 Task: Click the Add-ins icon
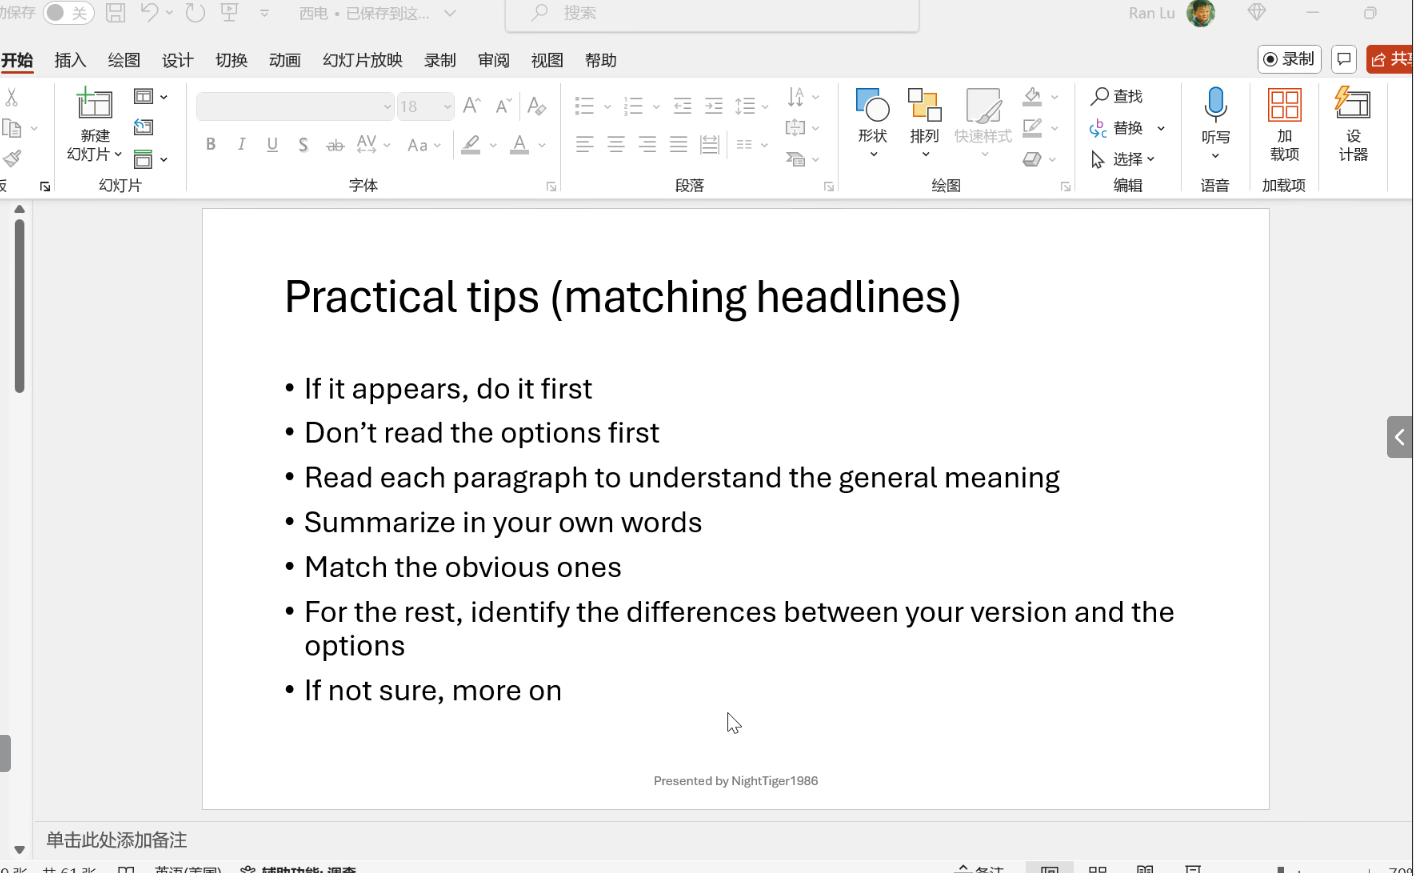[1284, 105]
